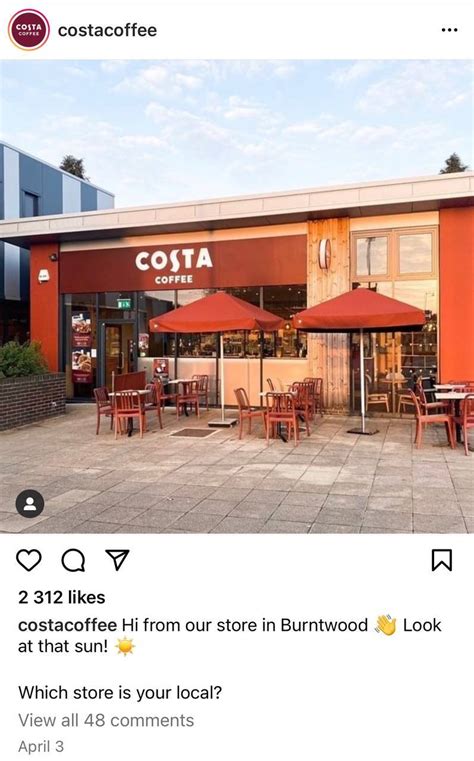474x761 pixels.
Task: Click the round clock on wooden pillar
Action: [325, 253]
